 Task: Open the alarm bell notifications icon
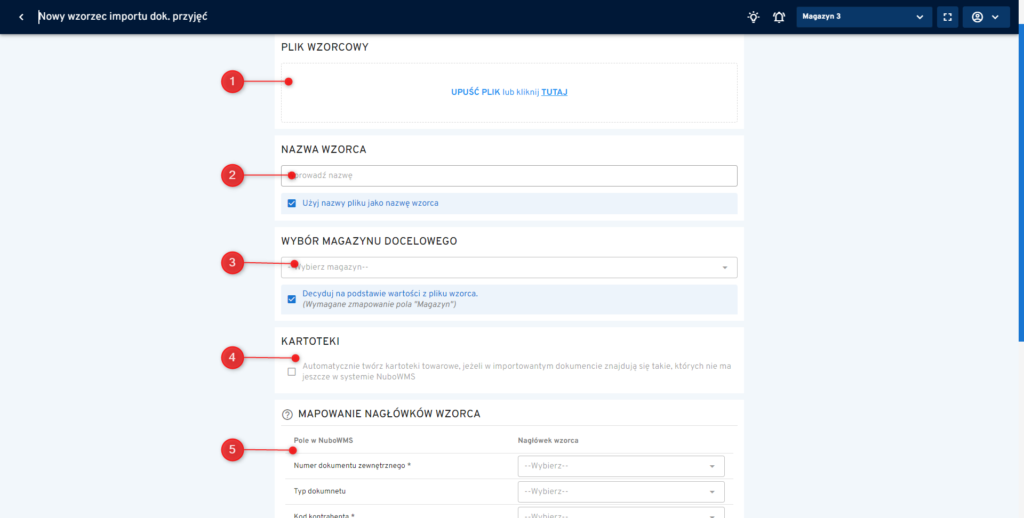point(778,17)
